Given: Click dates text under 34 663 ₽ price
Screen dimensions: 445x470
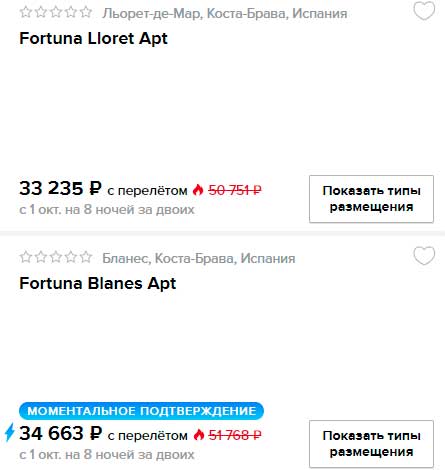Looking at the screenshot, I should (x=107, y=454).
